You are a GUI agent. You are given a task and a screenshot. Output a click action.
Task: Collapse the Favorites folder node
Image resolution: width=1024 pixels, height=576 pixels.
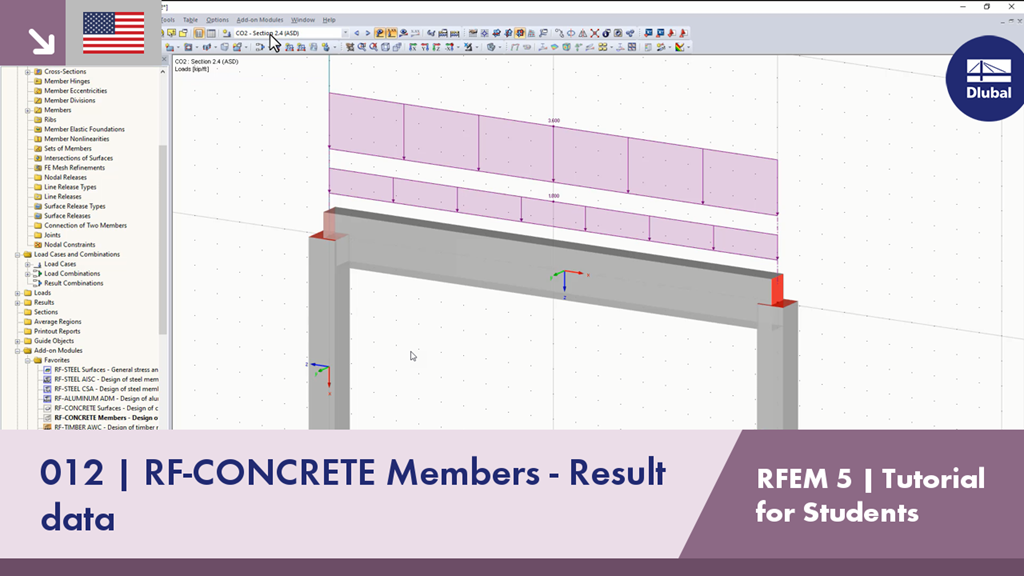click(27, 360)
